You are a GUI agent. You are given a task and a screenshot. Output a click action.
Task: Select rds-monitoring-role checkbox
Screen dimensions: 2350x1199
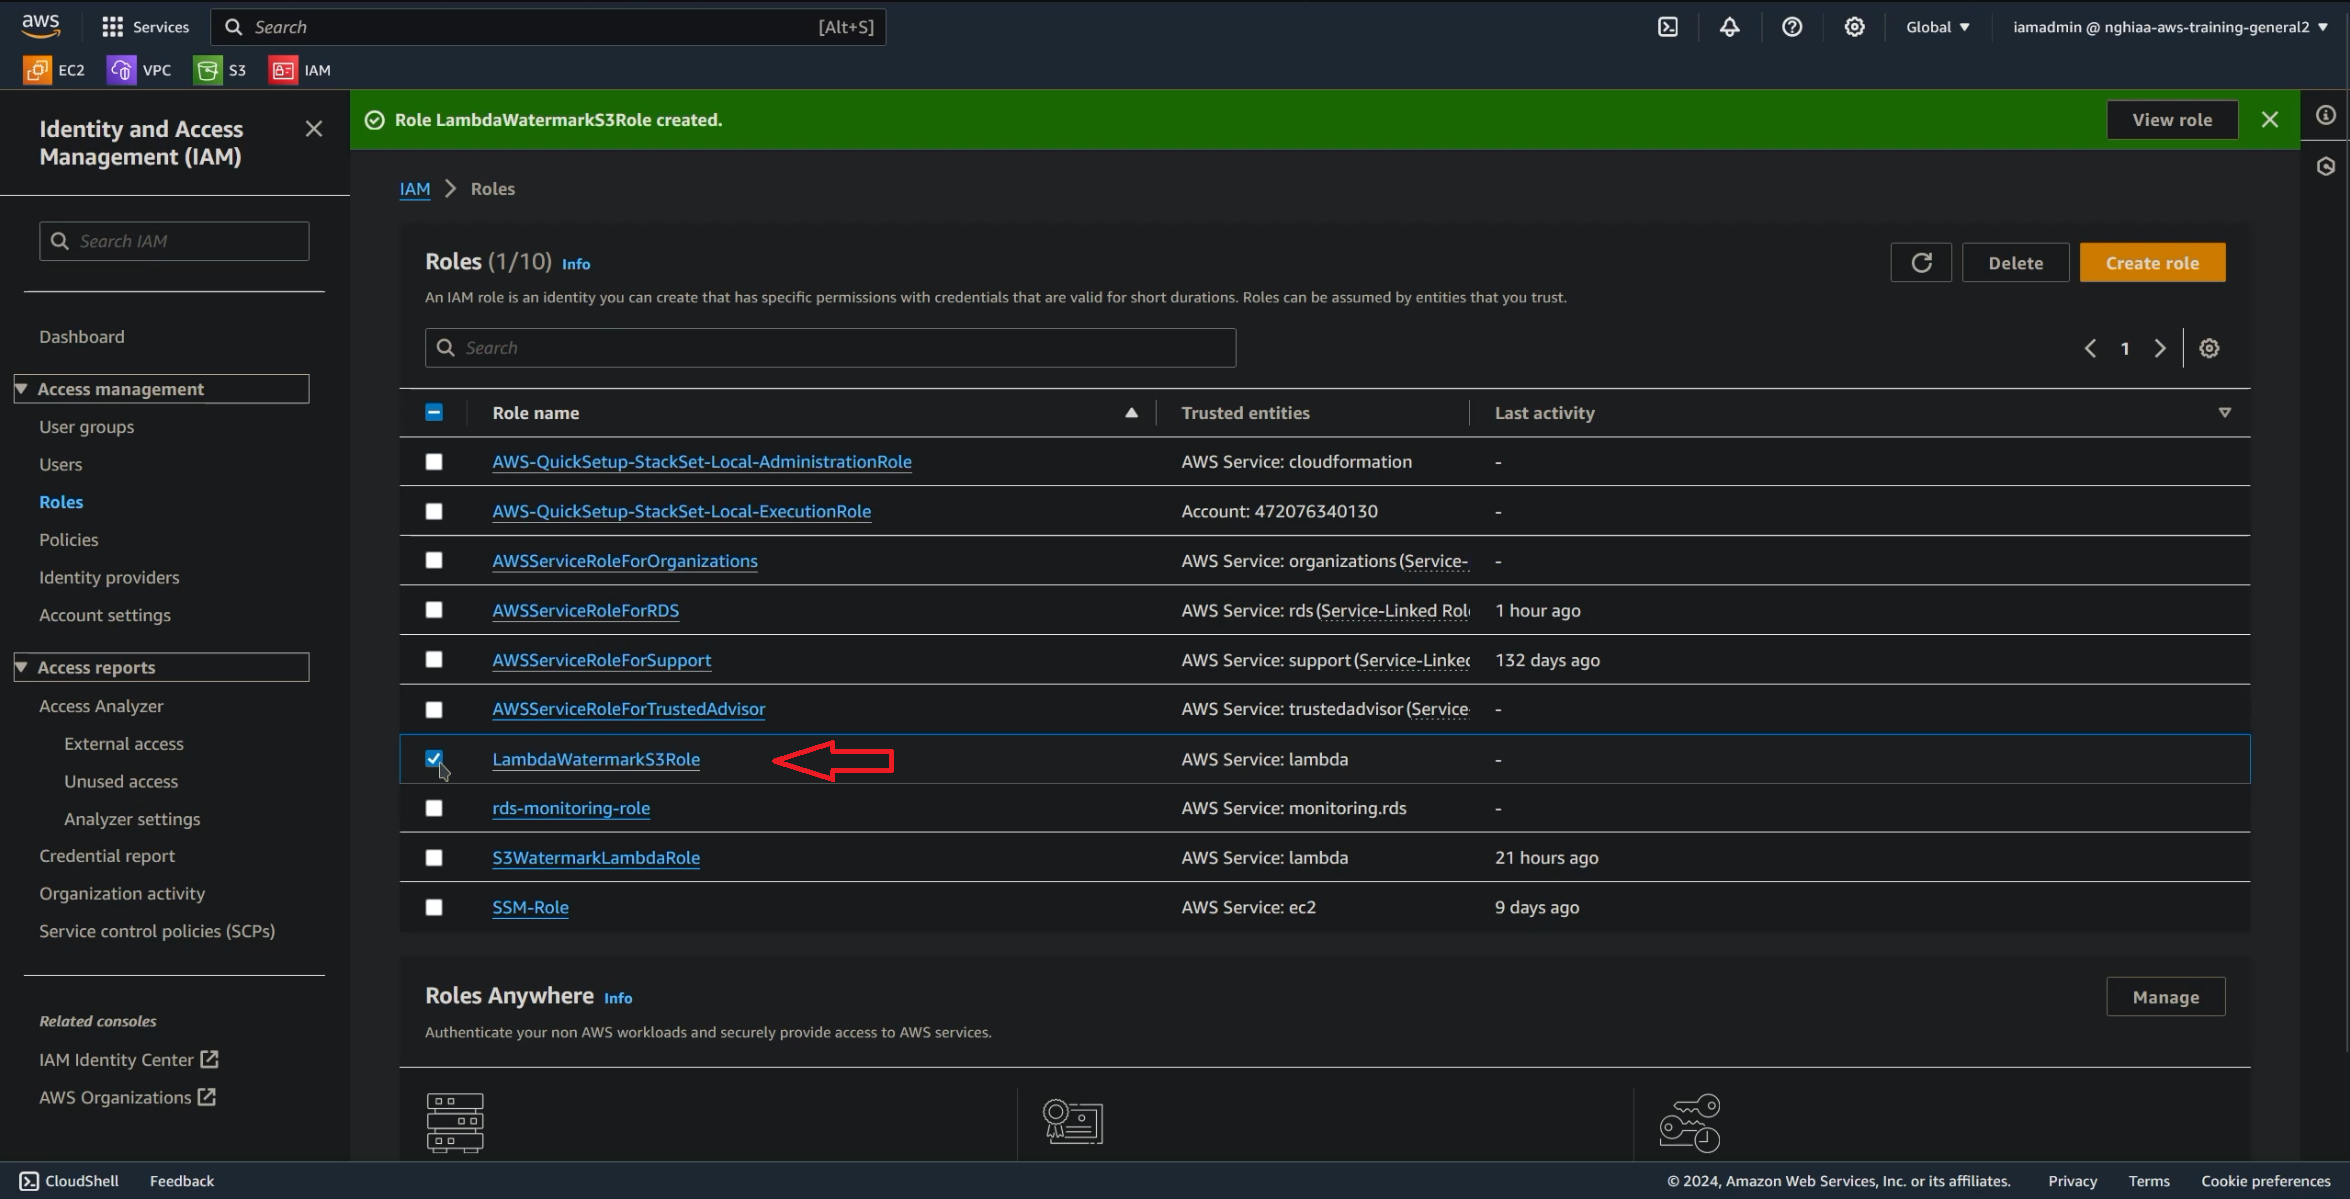434,808
